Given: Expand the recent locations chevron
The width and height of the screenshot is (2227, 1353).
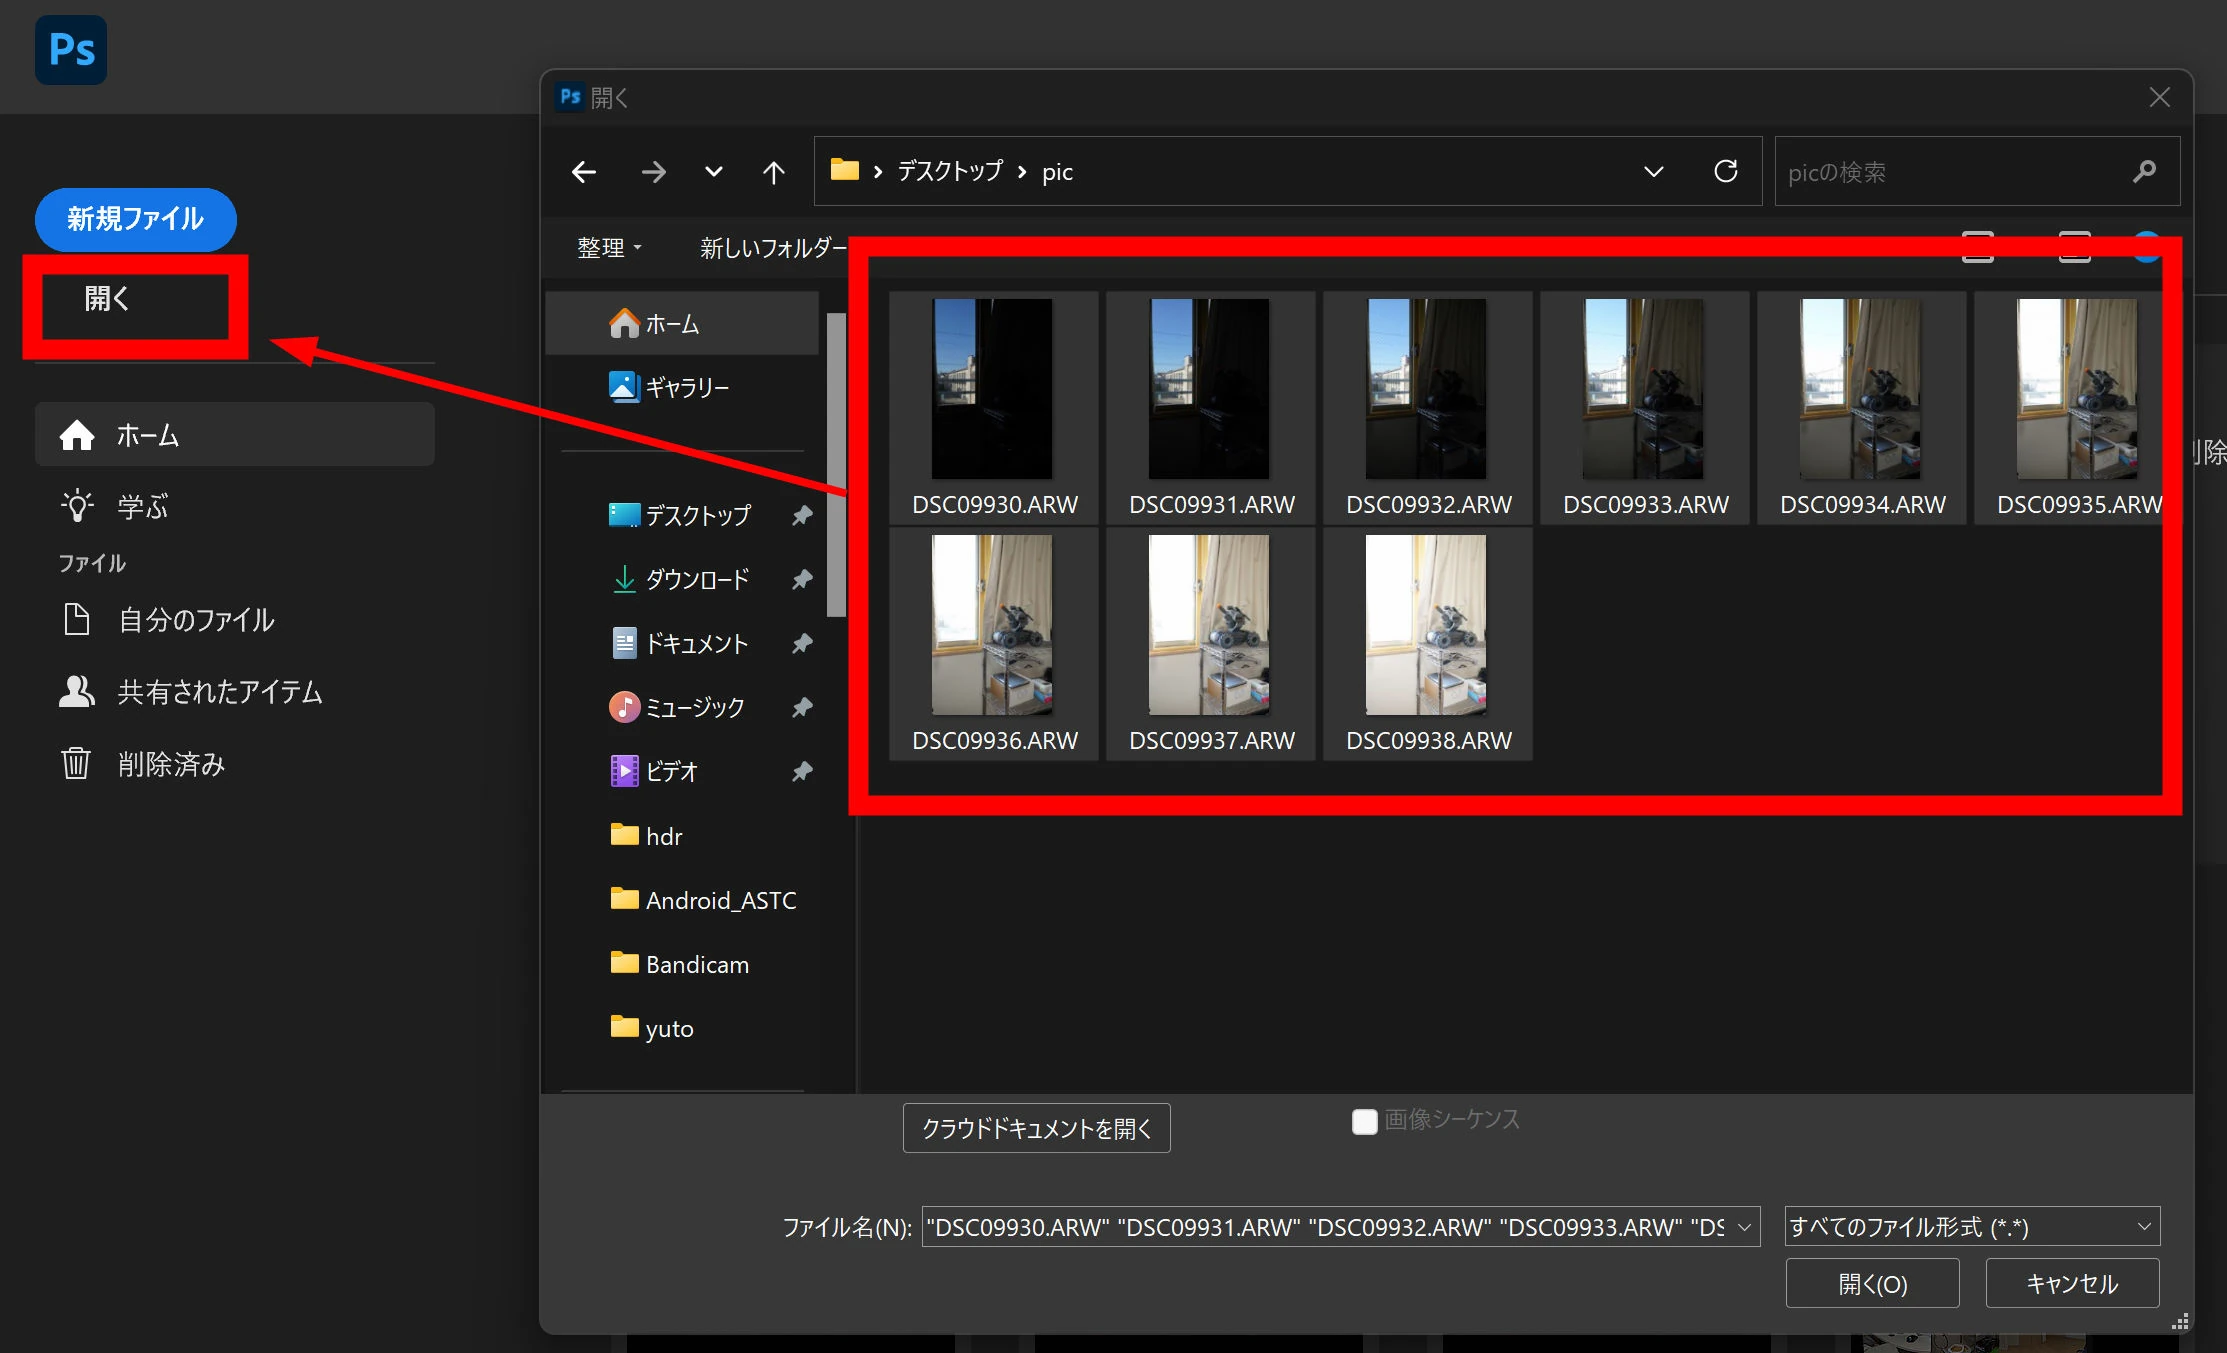Looking at the screenshot, I should point(713,172).
